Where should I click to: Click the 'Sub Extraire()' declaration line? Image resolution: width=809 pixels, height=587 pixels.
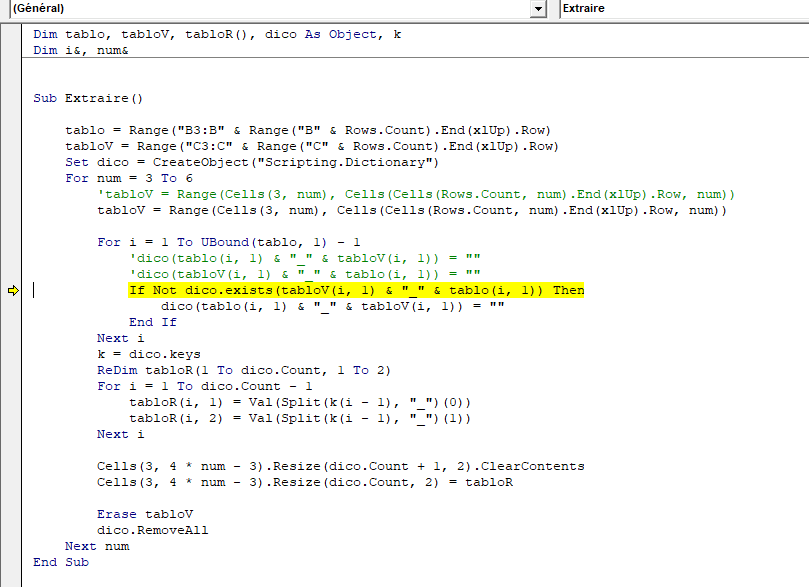(88, 99)
